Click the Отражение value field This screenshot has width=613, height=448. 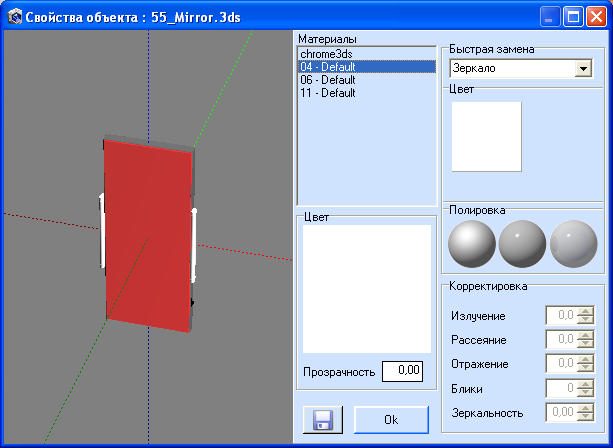(561, 364)
